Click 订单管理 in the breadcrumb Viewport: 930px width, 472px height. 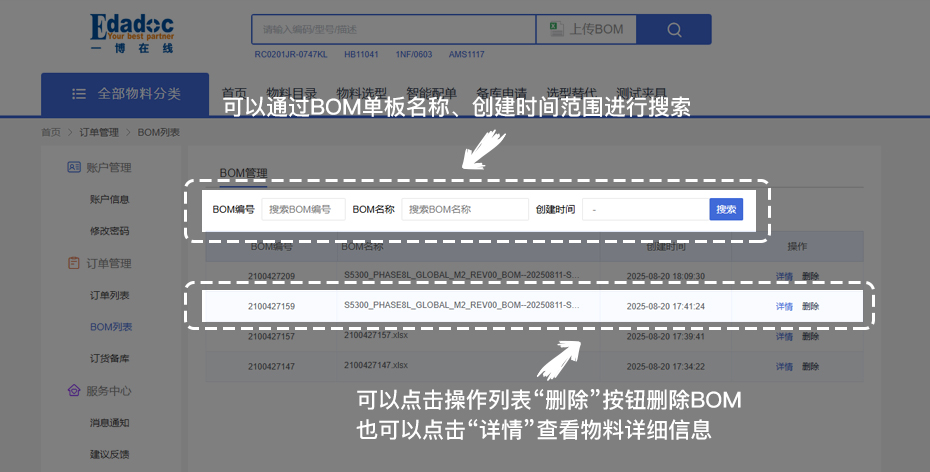pyautogui.click(x=99, y=132)
